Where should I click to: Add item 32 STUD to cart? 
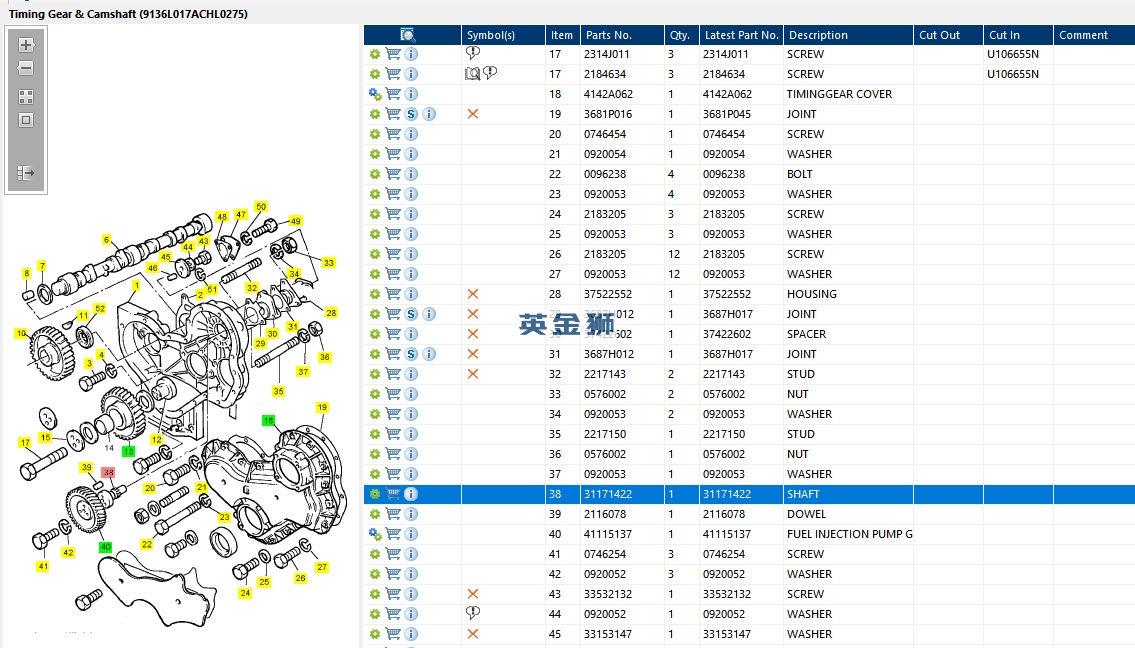393,374
